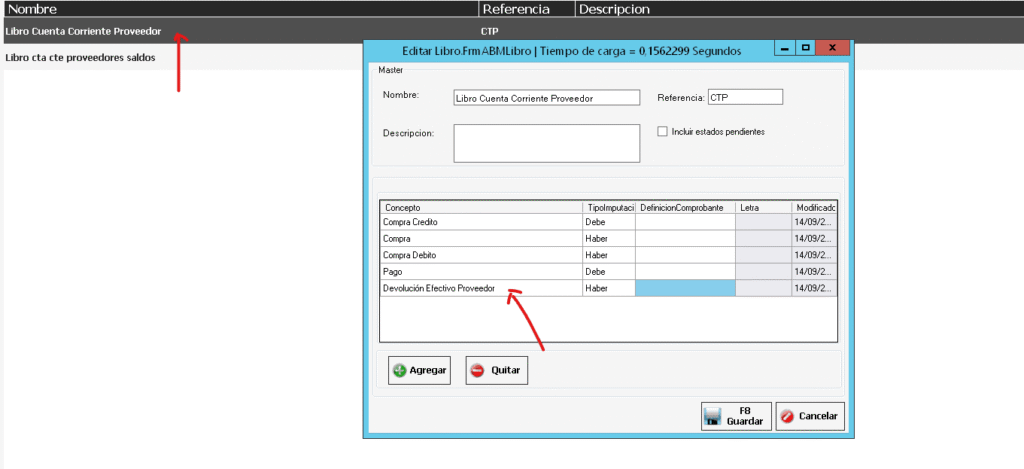Select Devolución Efectivo Proveedor concept row

(480, 288)
